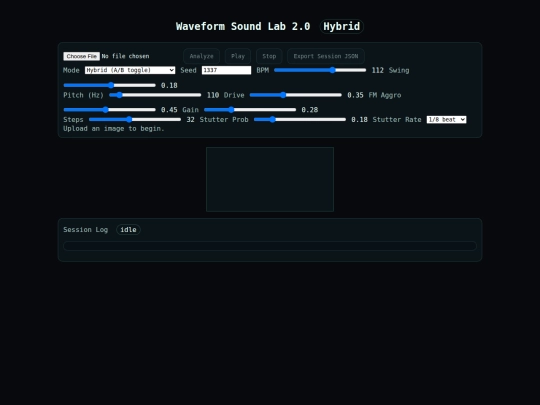
Task: Click the 'Upload an image to begin.' text
Action: 114,129
